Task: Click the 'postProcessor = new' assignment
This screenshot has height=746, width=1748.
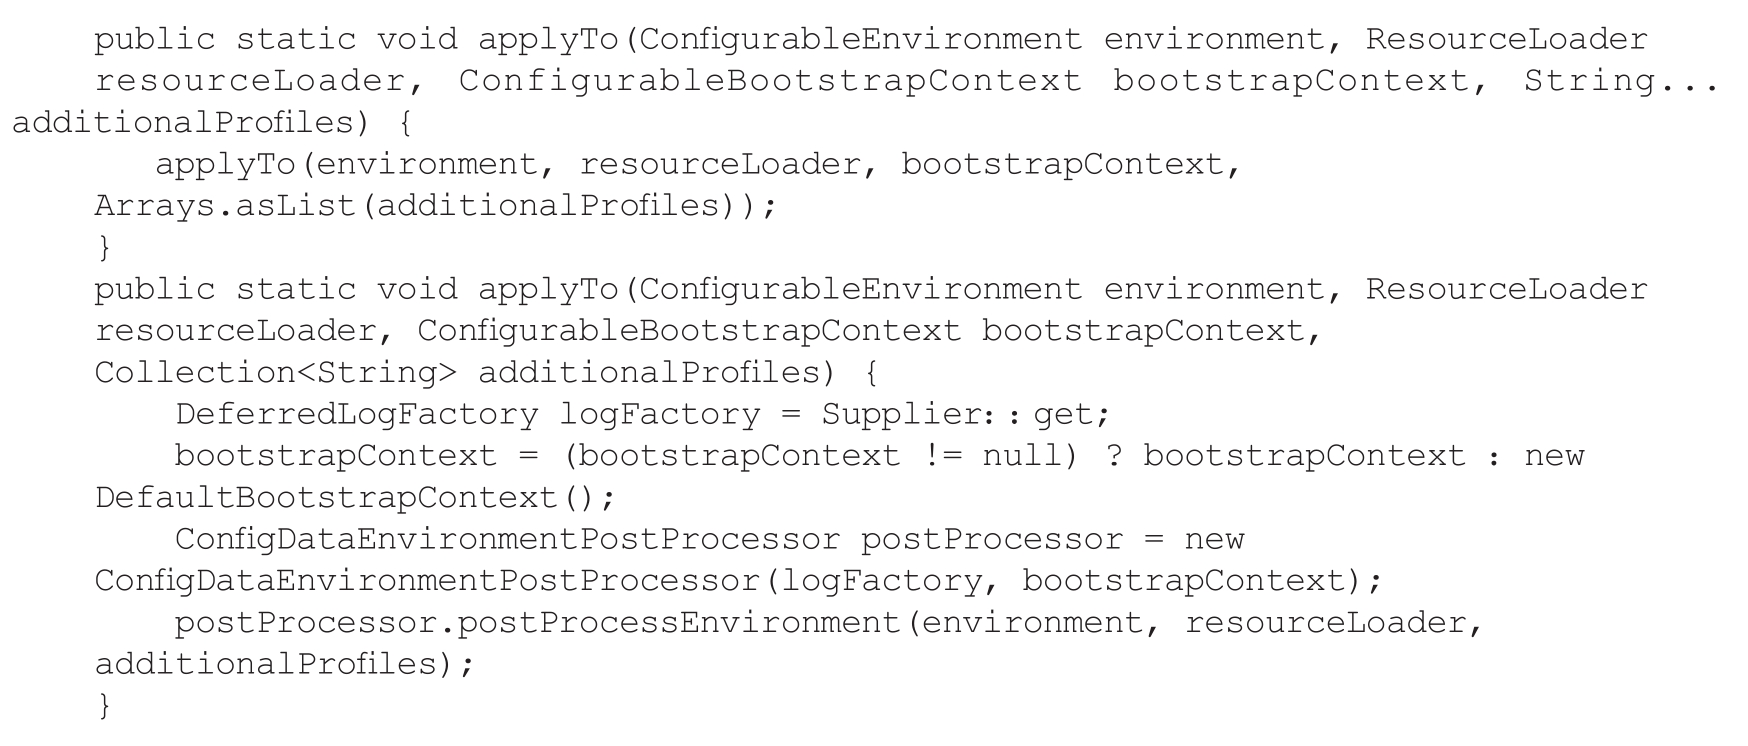Action: pos(1053,539)
